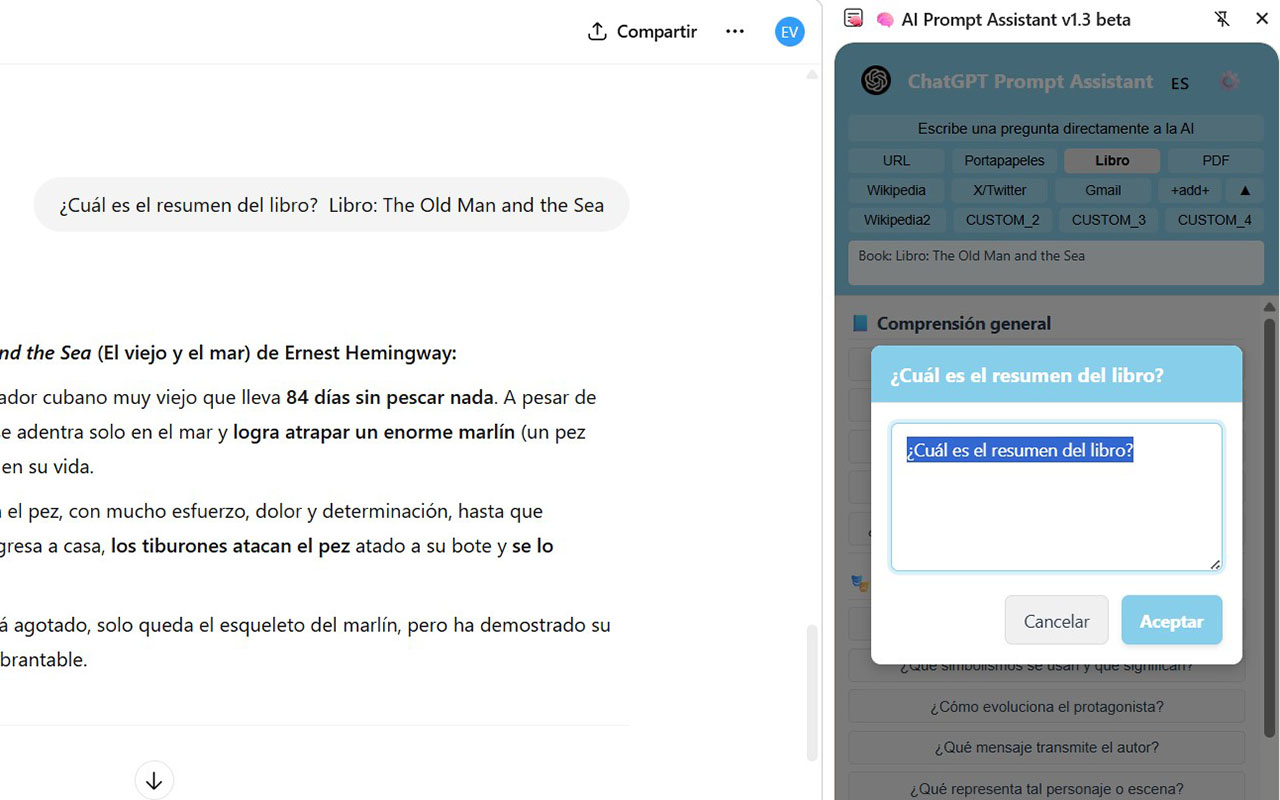The height and width of the screenshot is (800, 1280).
Task: Click the chat page vertical scrollbar
Action: [812, 692]
